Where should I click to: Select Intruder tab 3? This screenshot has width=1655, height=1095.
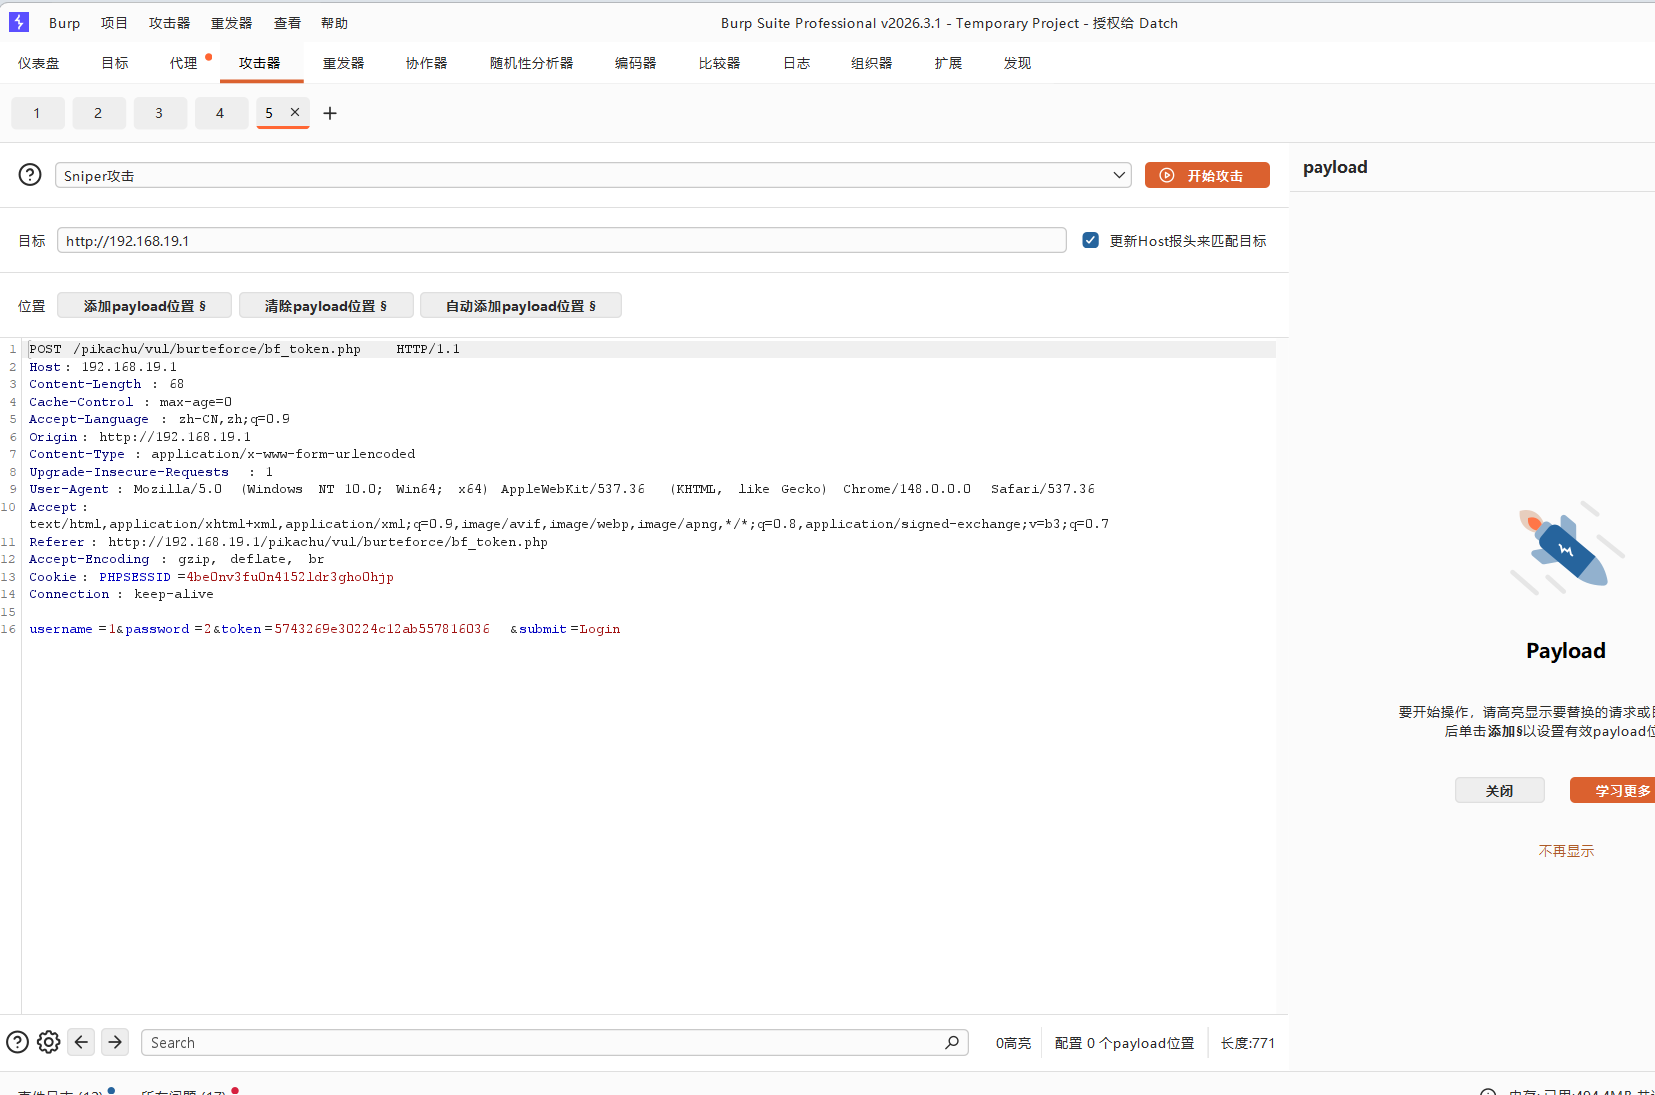159,113
